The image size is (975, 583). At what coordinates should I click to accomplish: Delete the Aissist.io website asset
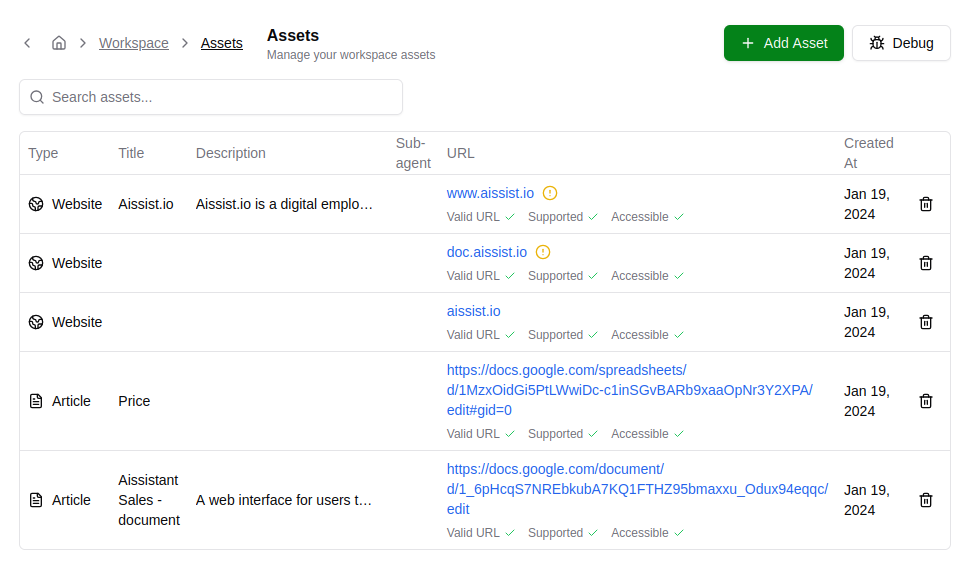click(x=926, y=204)
